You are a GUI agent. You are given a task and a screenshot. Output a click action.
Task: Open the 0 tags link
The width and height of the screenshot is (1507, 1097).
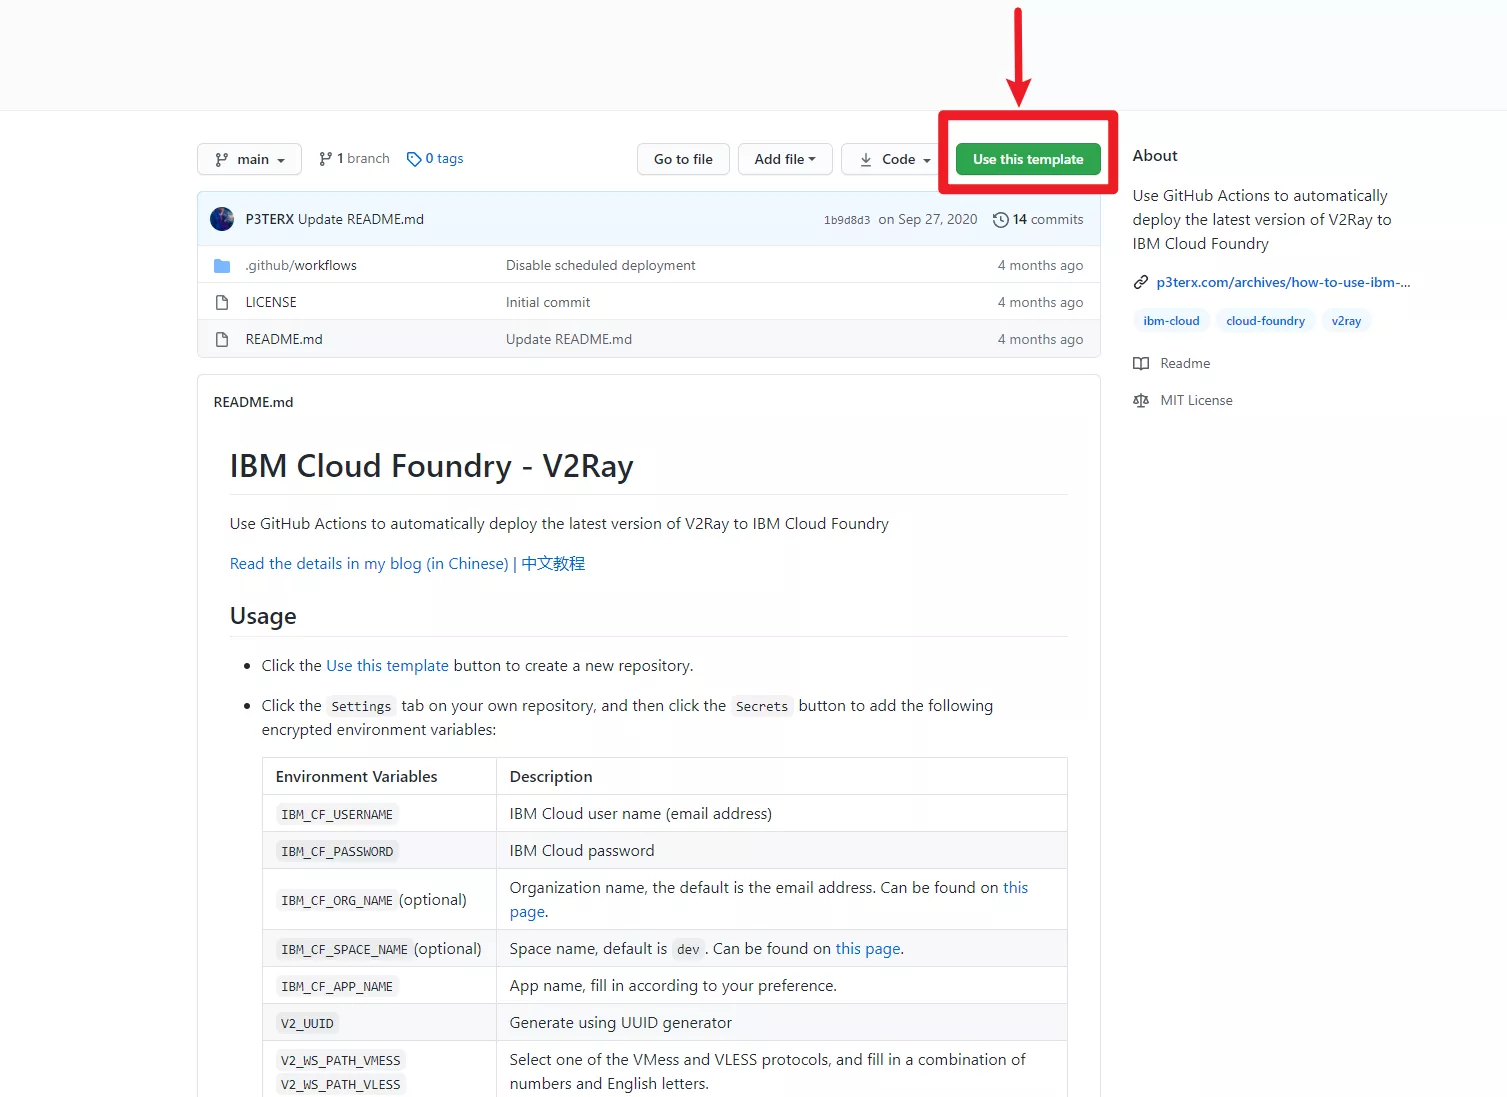(435, 158)
